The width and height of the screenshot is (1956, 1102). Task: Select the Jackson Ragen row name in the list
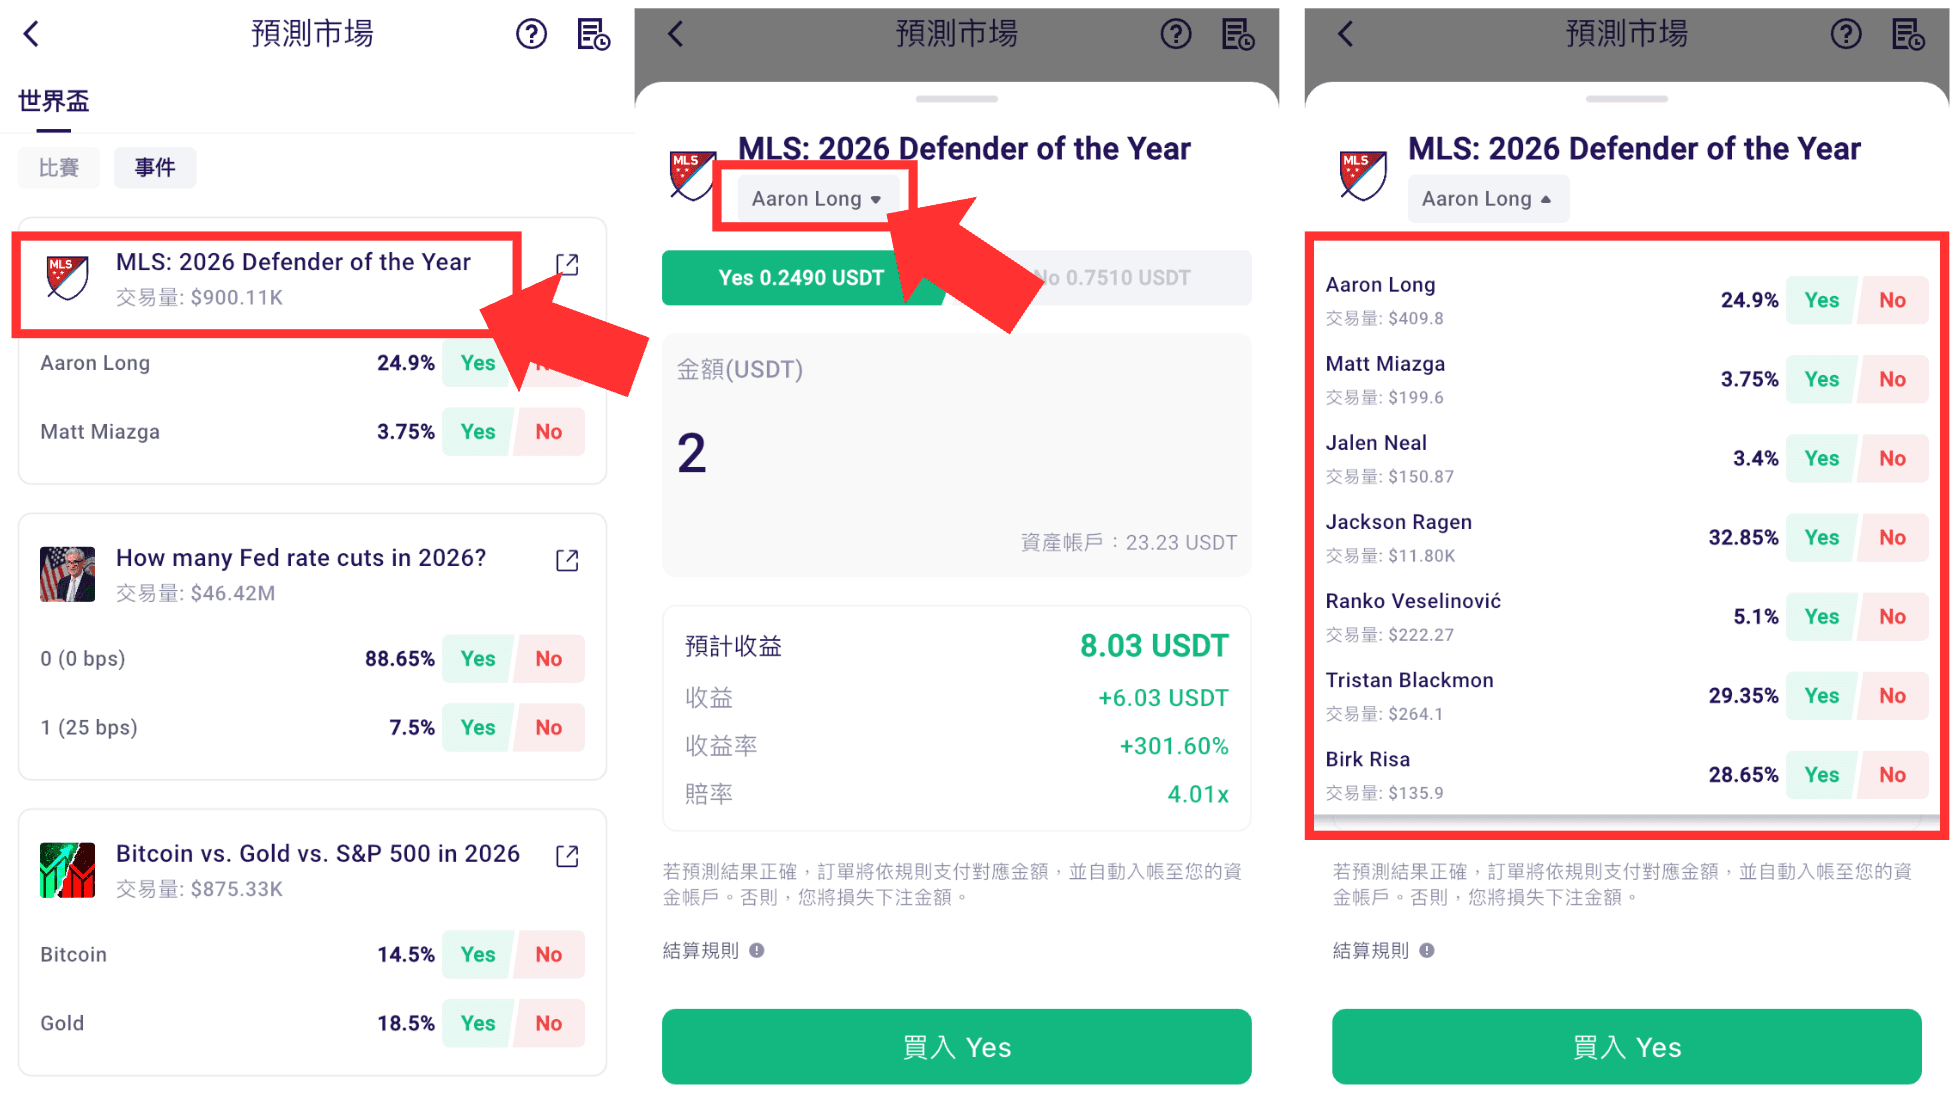coord(1399,522)
